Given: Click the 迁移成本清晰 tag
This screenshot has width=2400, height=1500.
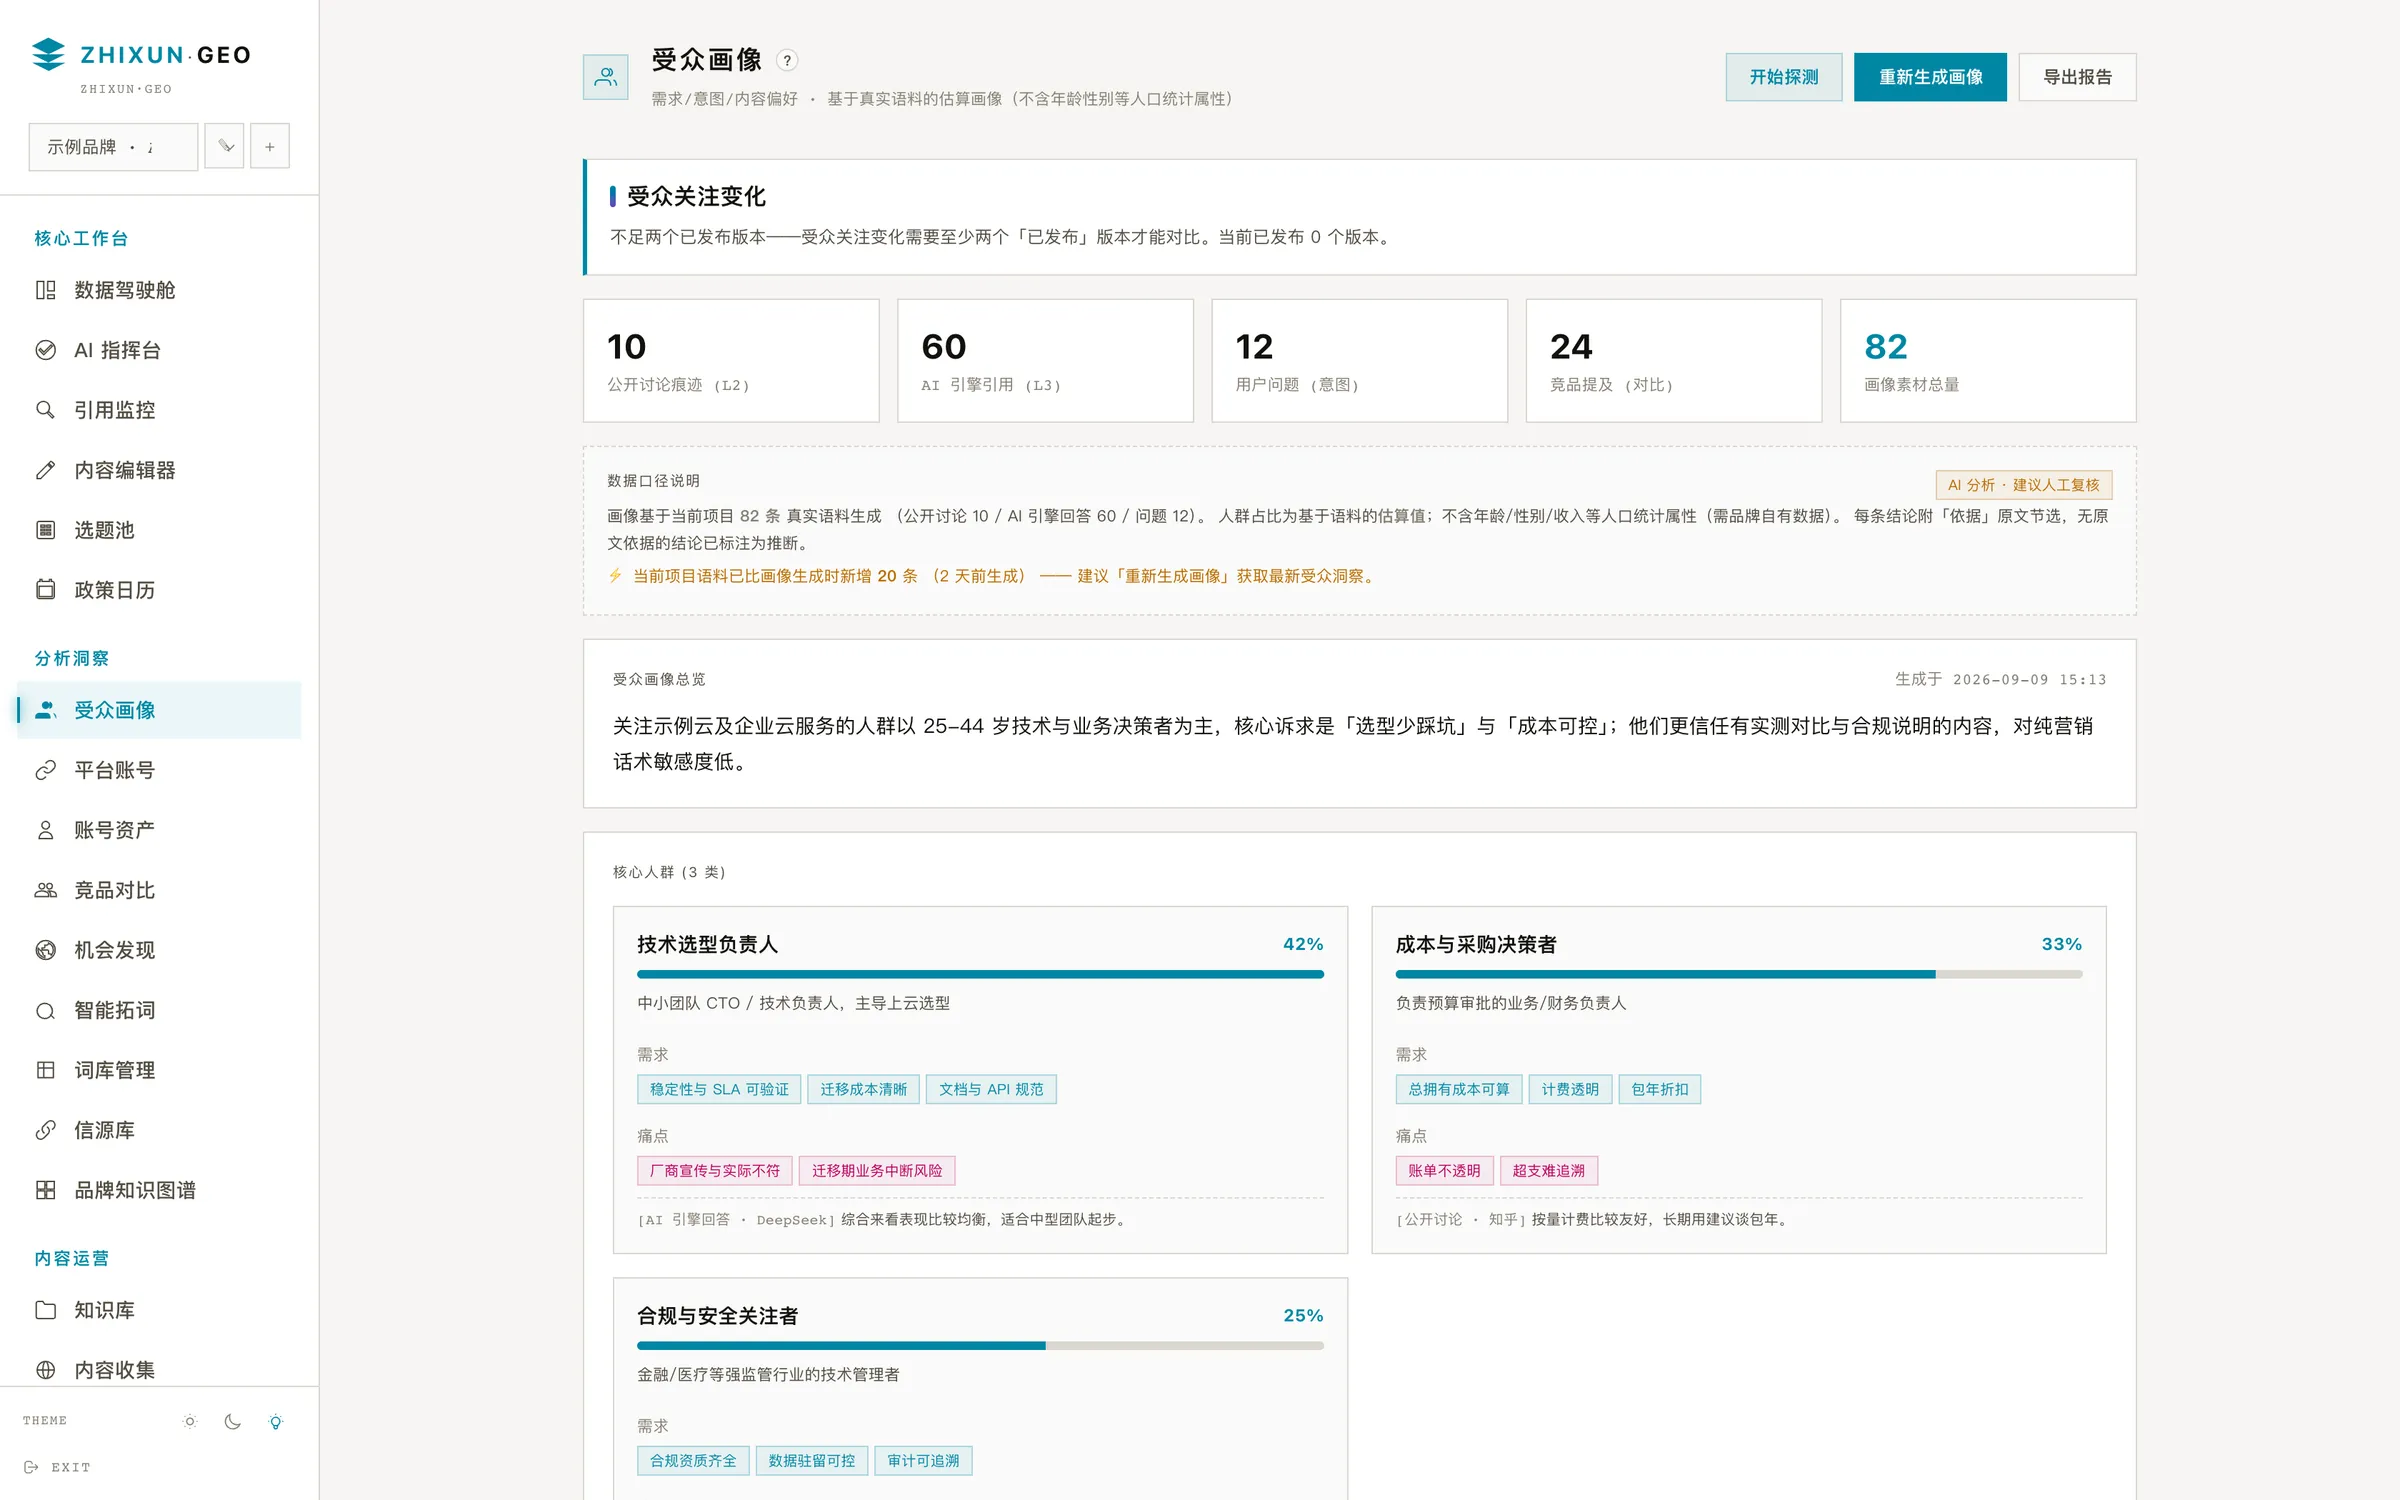Looking at the screenshot, I should point(864,1089).
